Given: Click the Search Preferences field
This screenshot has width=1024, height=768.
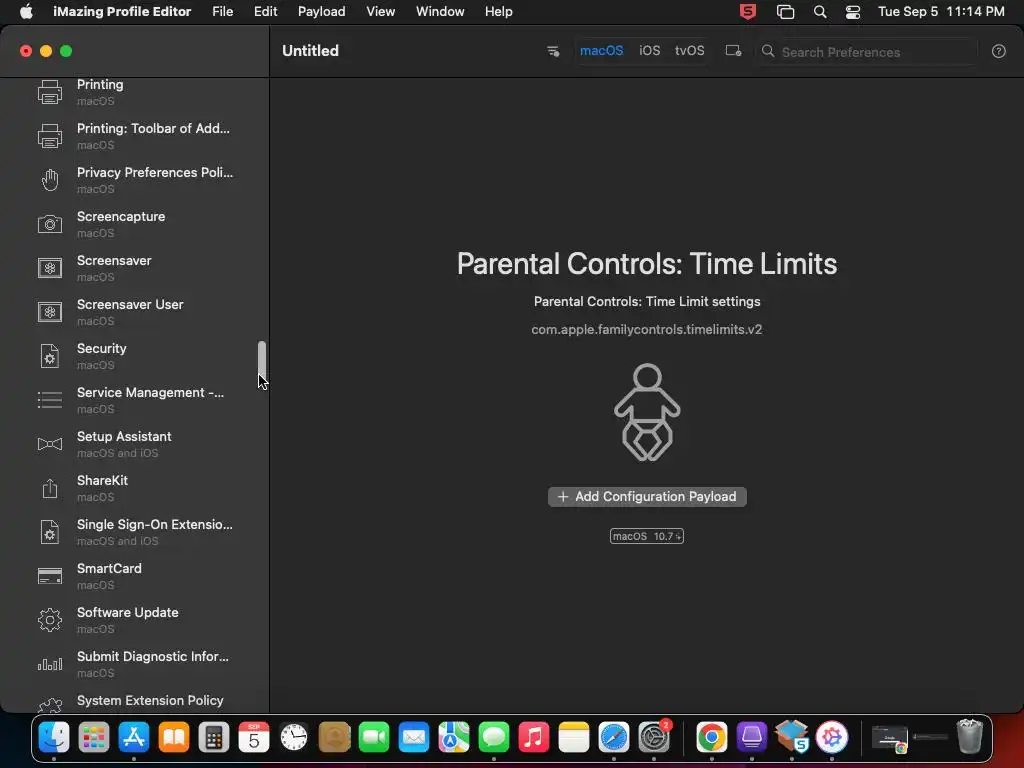Looking at the screenshot, I should coord(868,52).
